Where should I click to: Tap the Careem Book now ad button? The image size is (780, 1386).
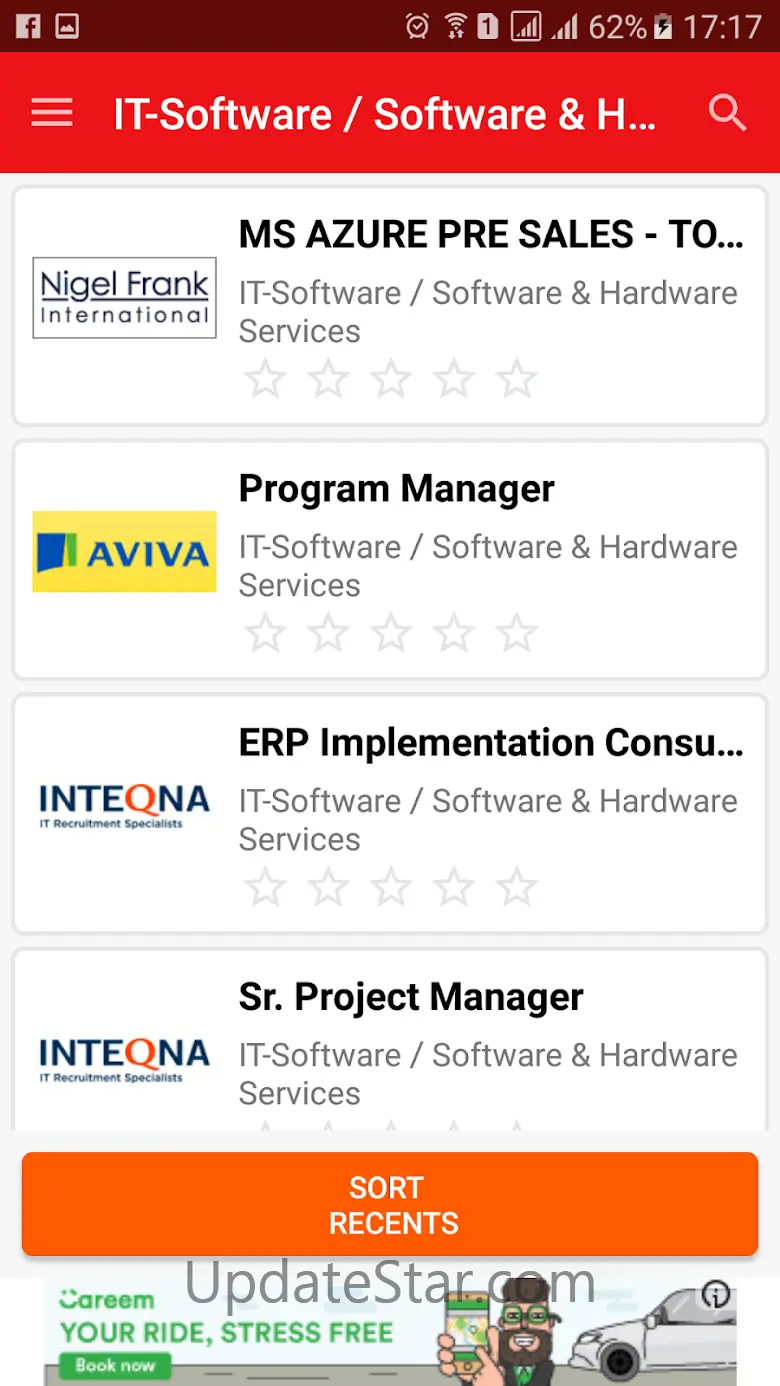click(115, 1365)
